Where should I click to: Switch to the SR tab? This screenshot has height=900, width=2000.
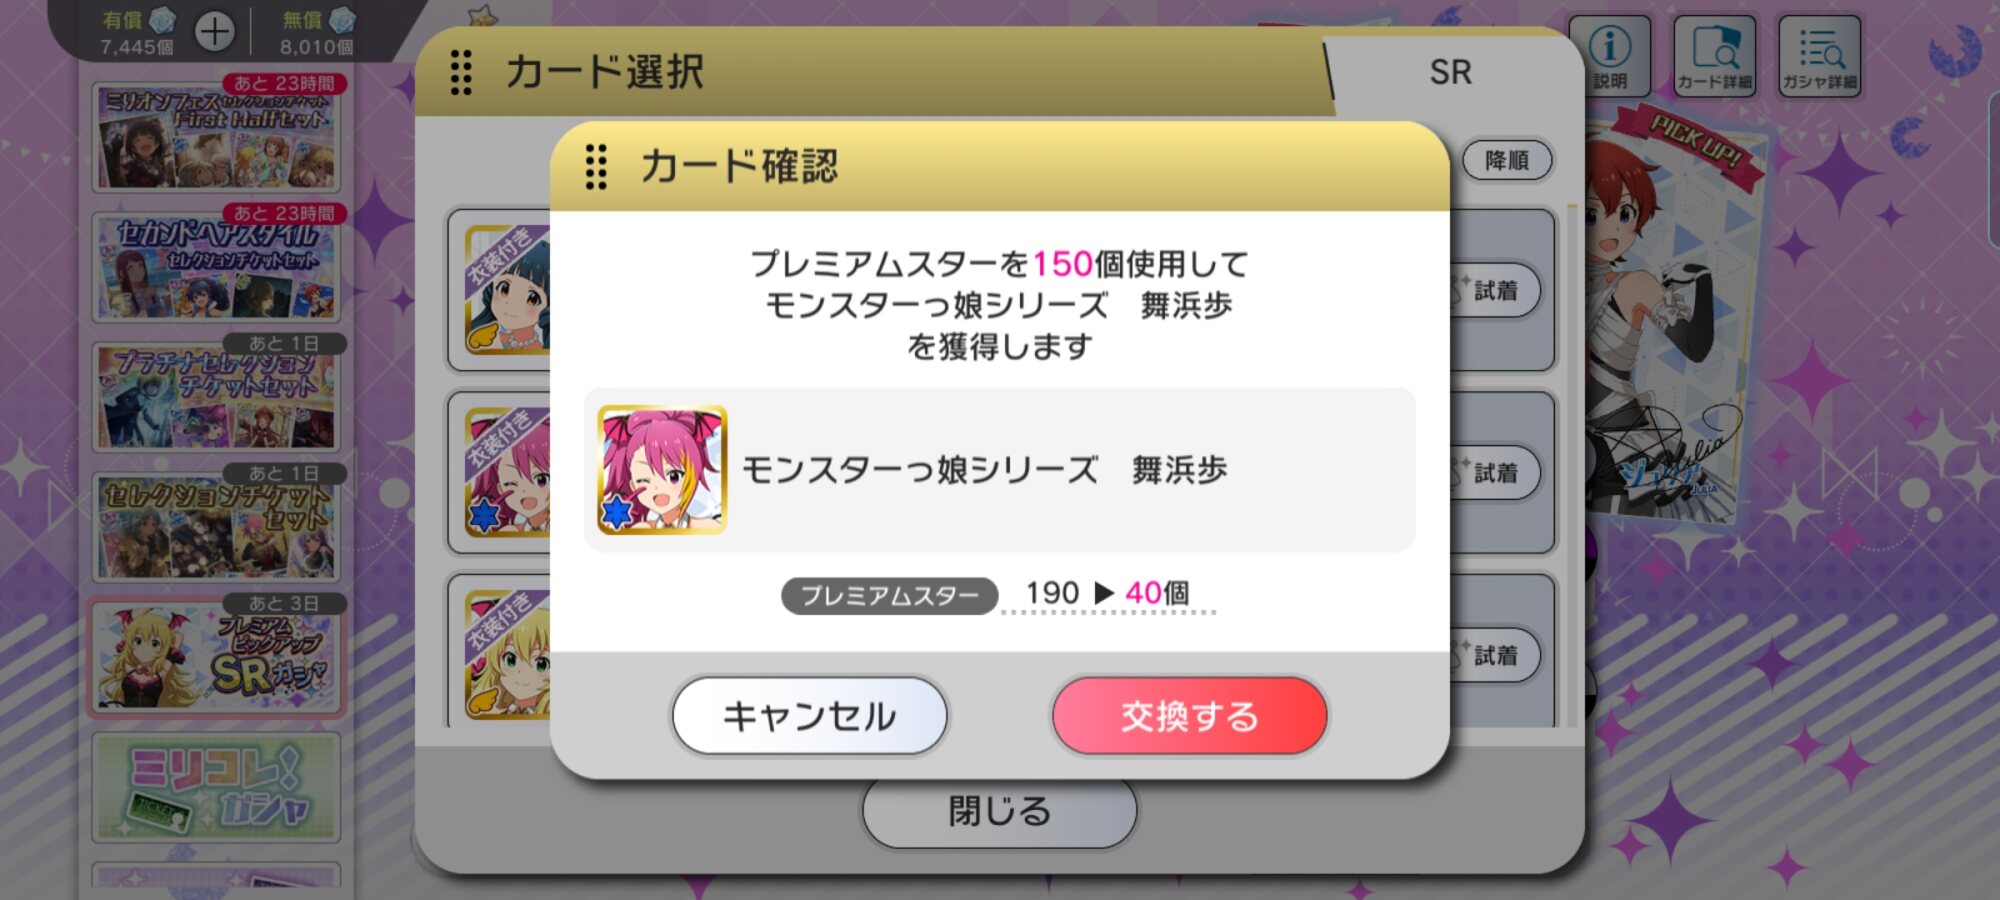tap(1450, 72)
